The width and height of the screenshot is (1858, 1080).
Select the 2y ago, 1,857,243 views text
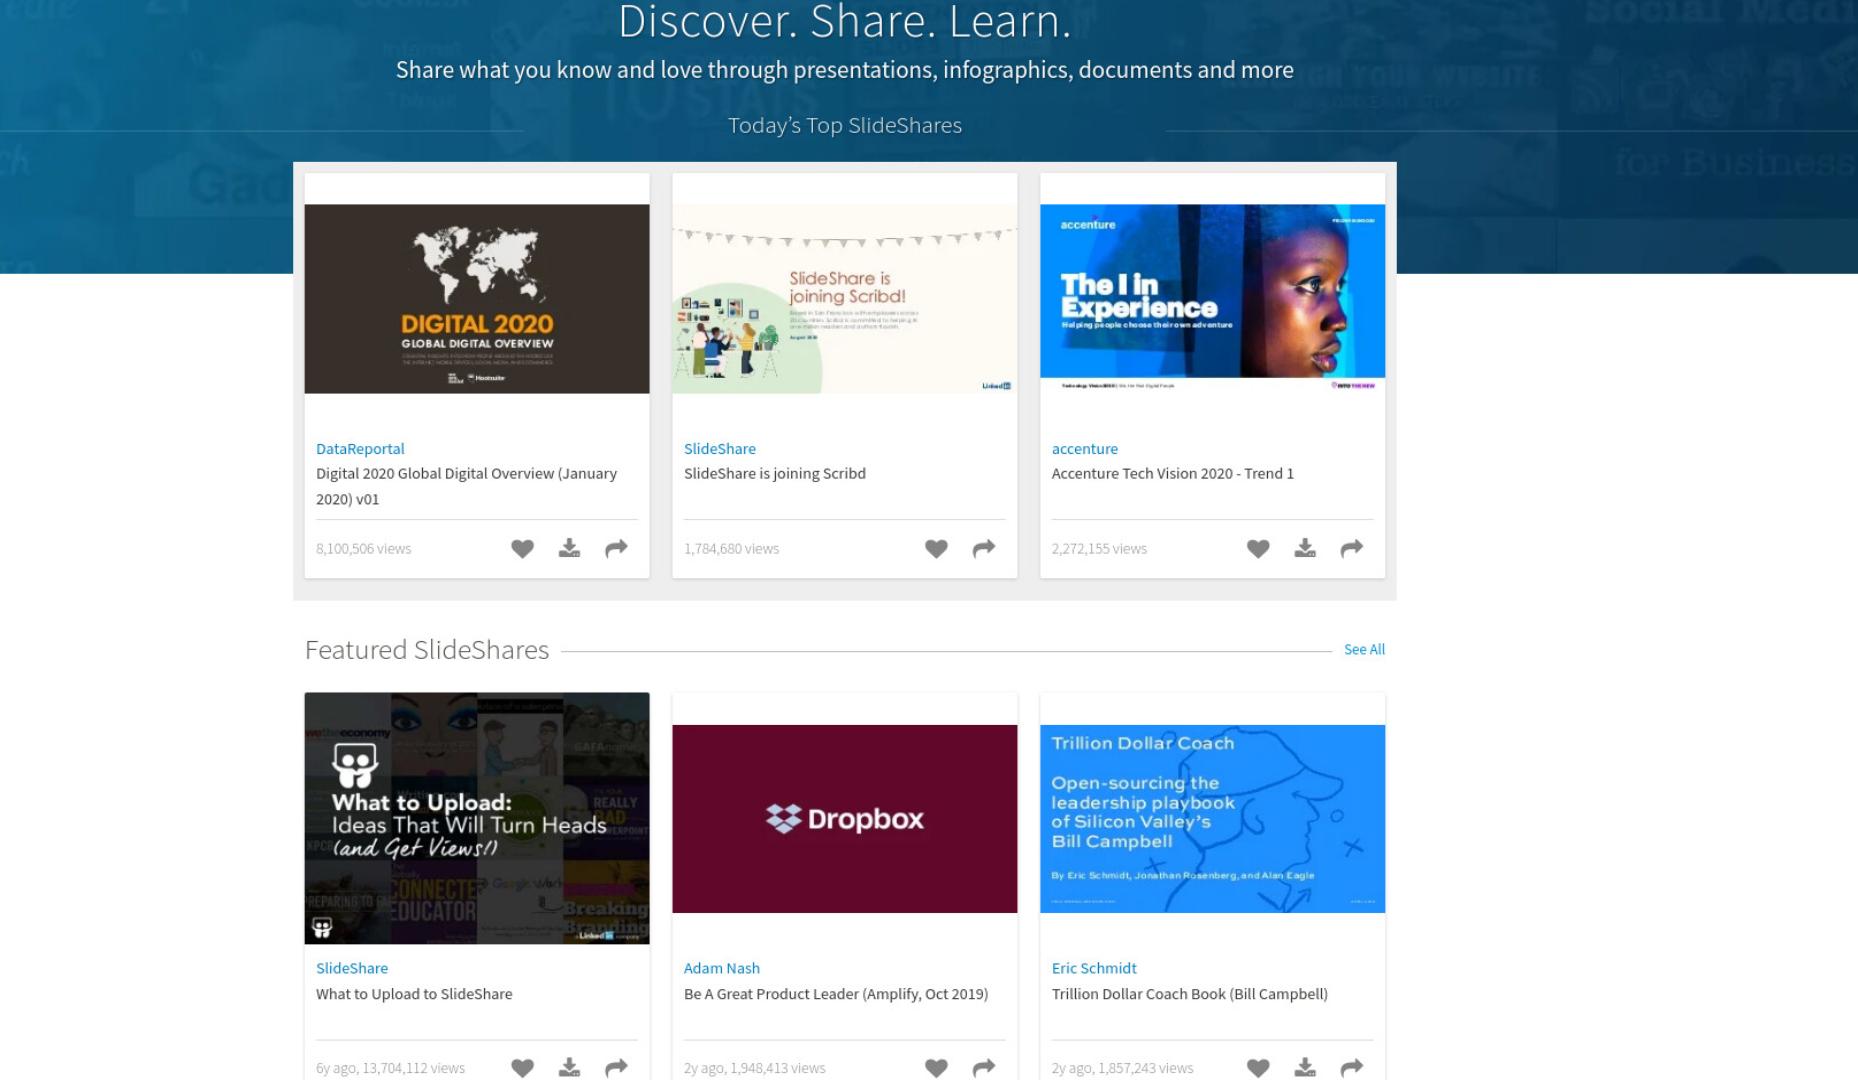click(x=1123, y=1068)
